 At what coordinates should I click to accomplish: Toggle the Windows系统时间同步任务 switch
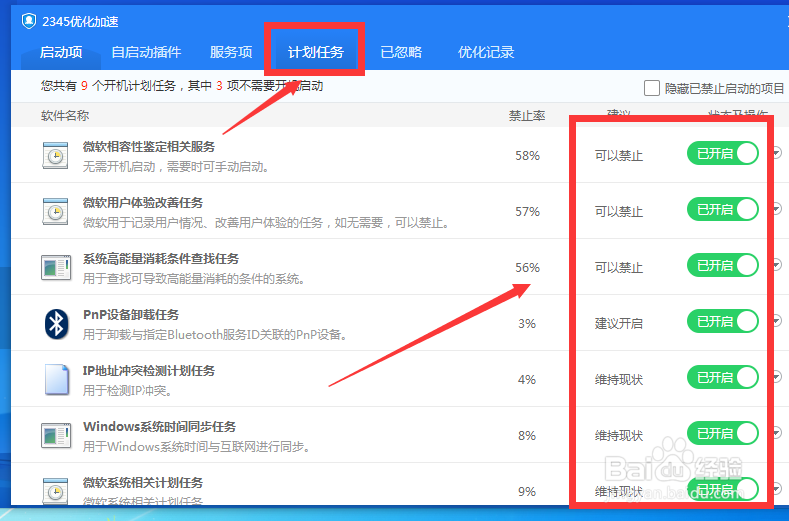[x=723, y=433]
